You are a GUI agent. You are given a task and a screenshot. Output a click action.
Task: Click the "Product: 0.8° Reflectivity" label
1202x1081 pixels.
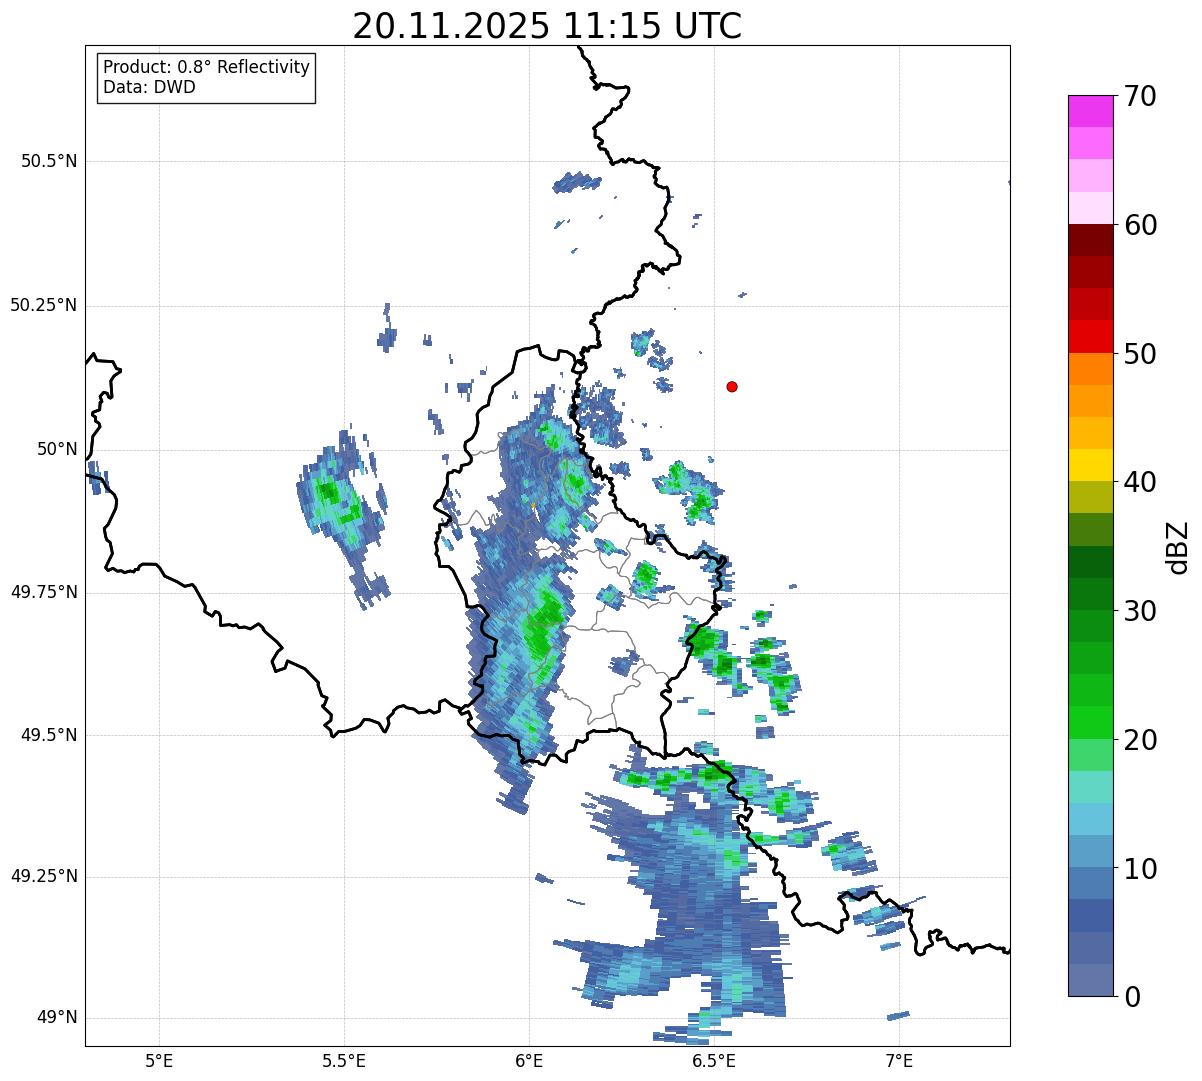(x=207, y=67)
